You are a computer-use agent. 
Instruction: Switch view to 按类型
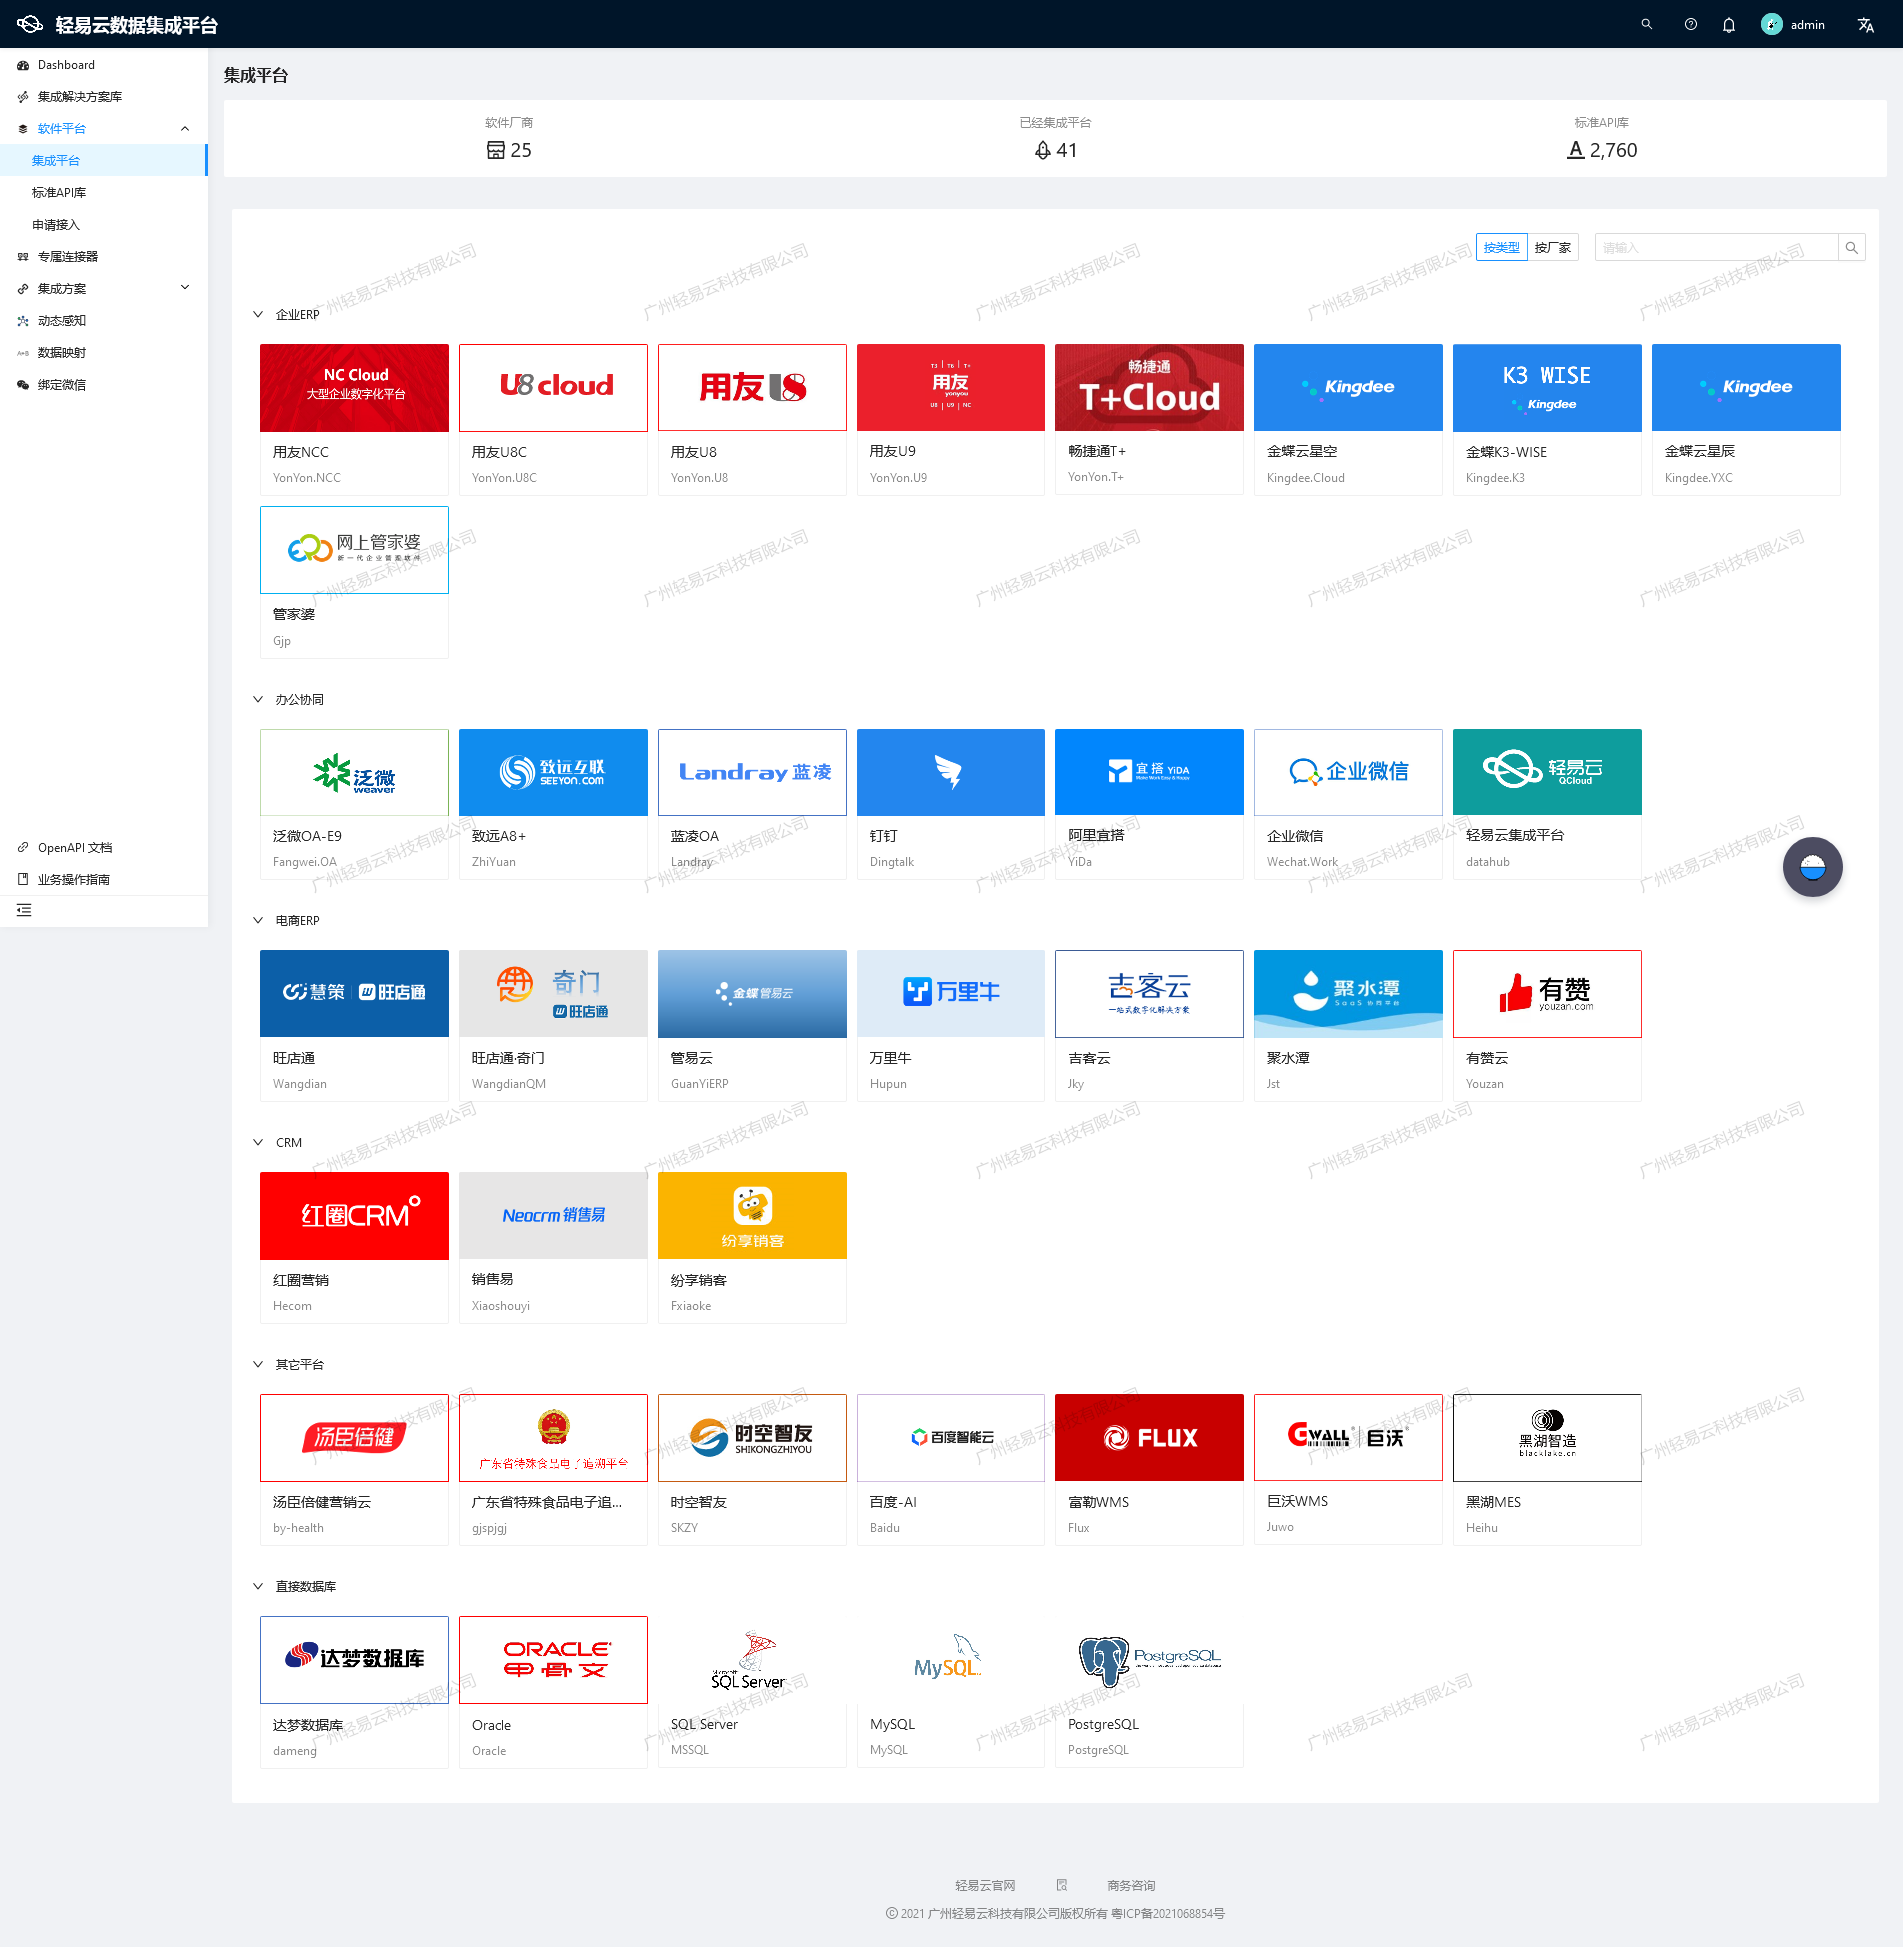click(1501, 247)
